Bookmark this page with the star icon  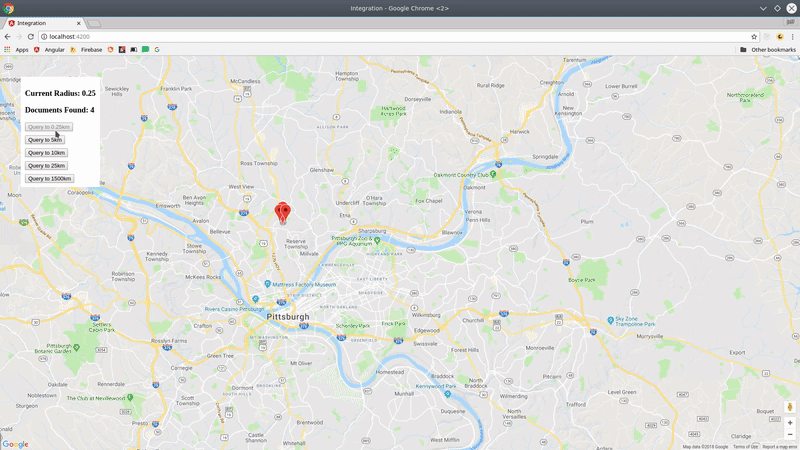[754, 37]
